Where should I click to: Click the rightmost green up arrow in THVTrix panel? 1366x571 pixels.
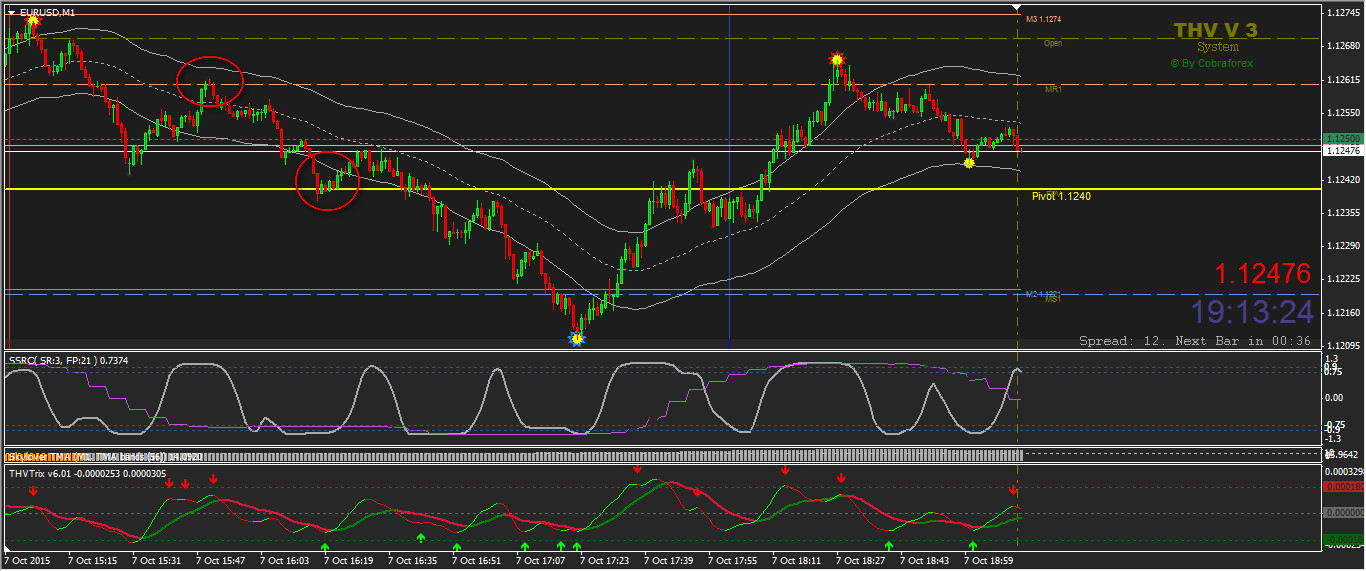point(973,546)
